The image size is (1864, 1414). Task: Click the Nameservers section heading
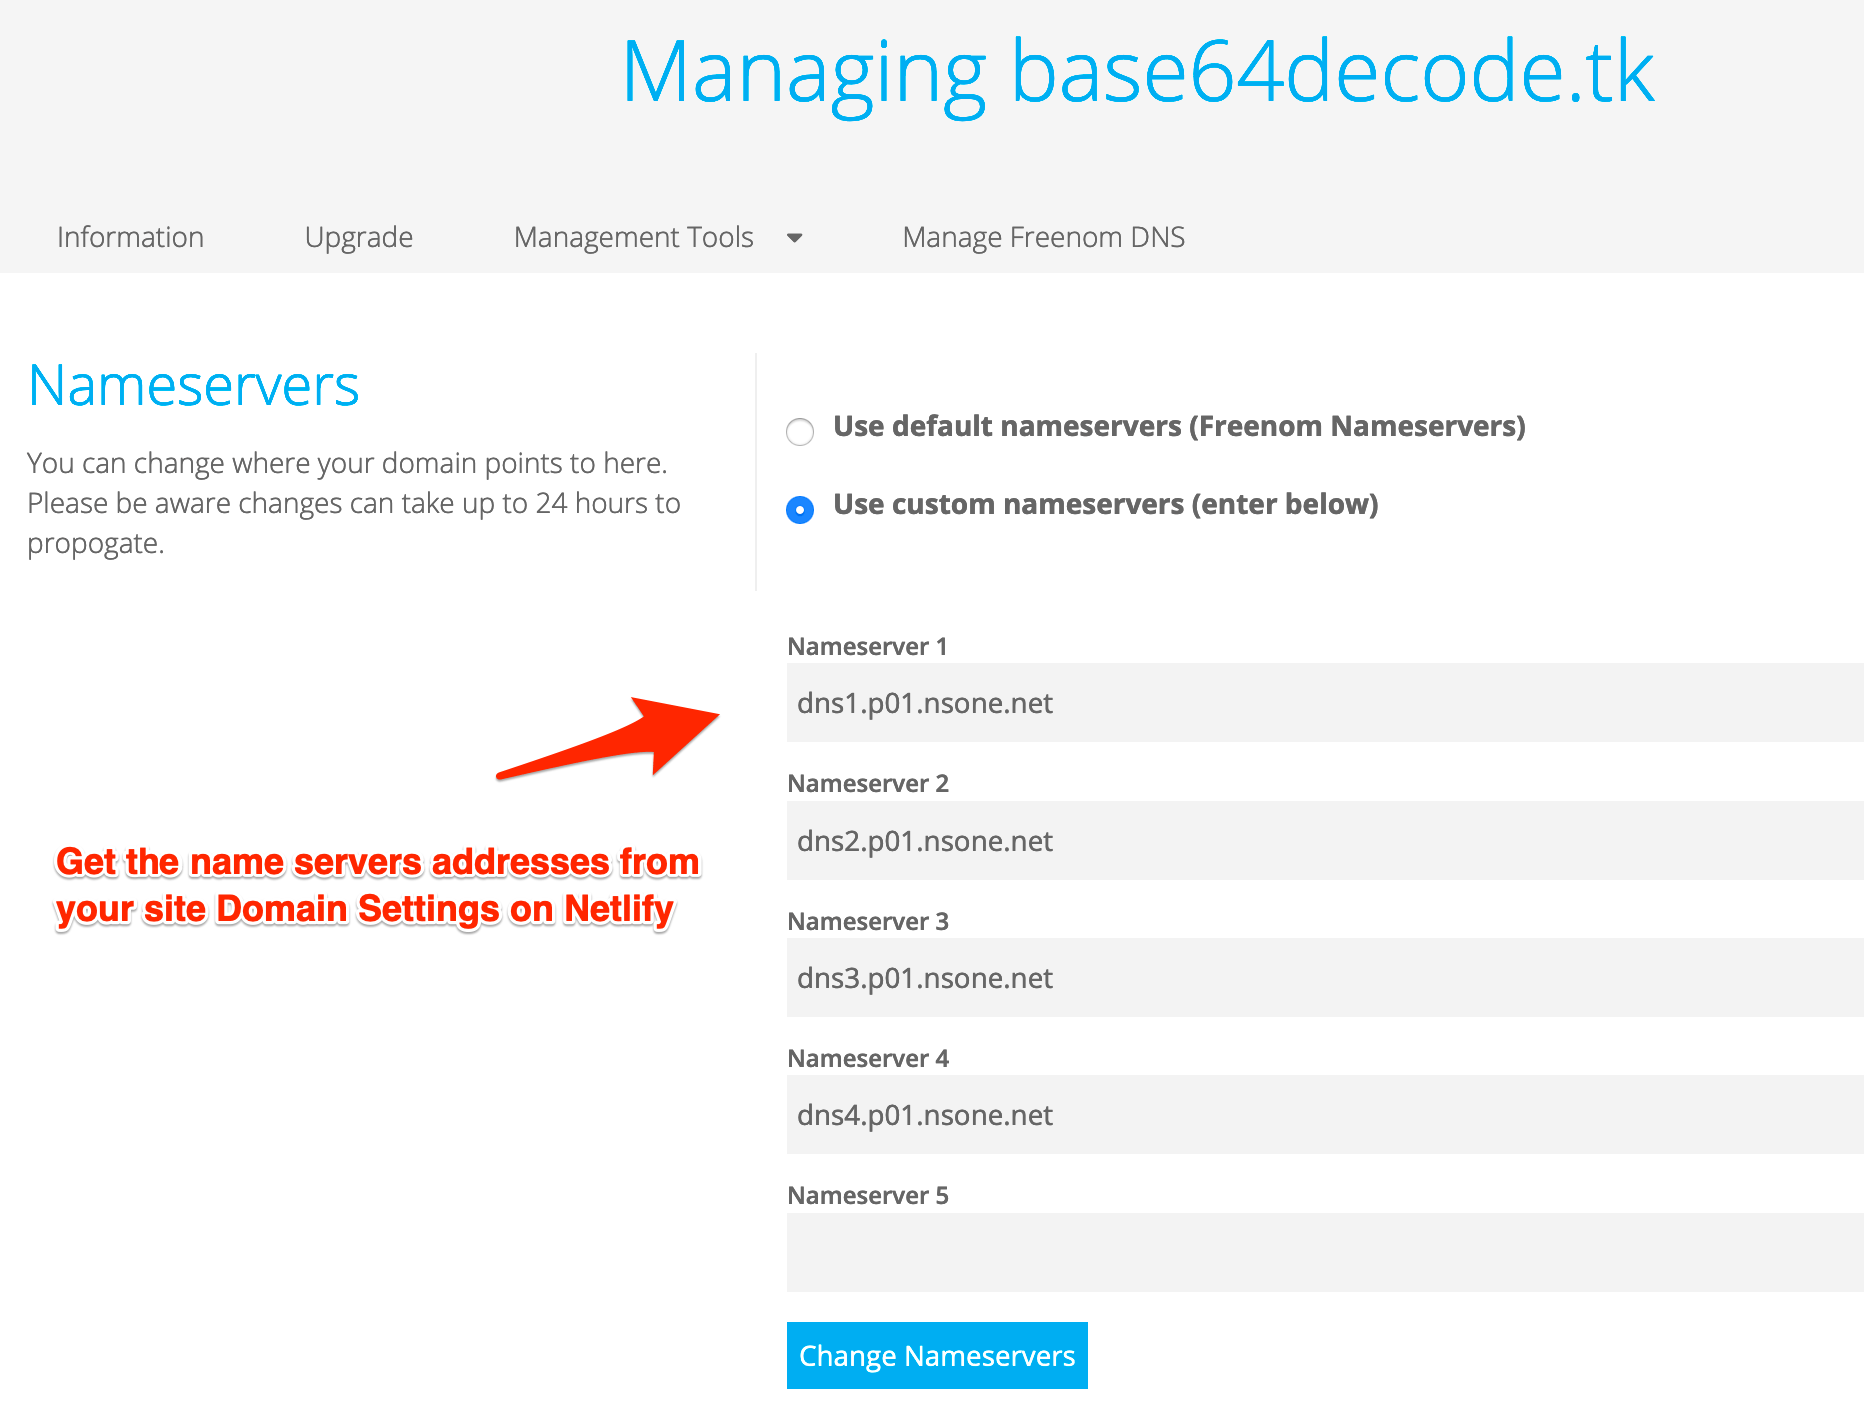(194, 385)
